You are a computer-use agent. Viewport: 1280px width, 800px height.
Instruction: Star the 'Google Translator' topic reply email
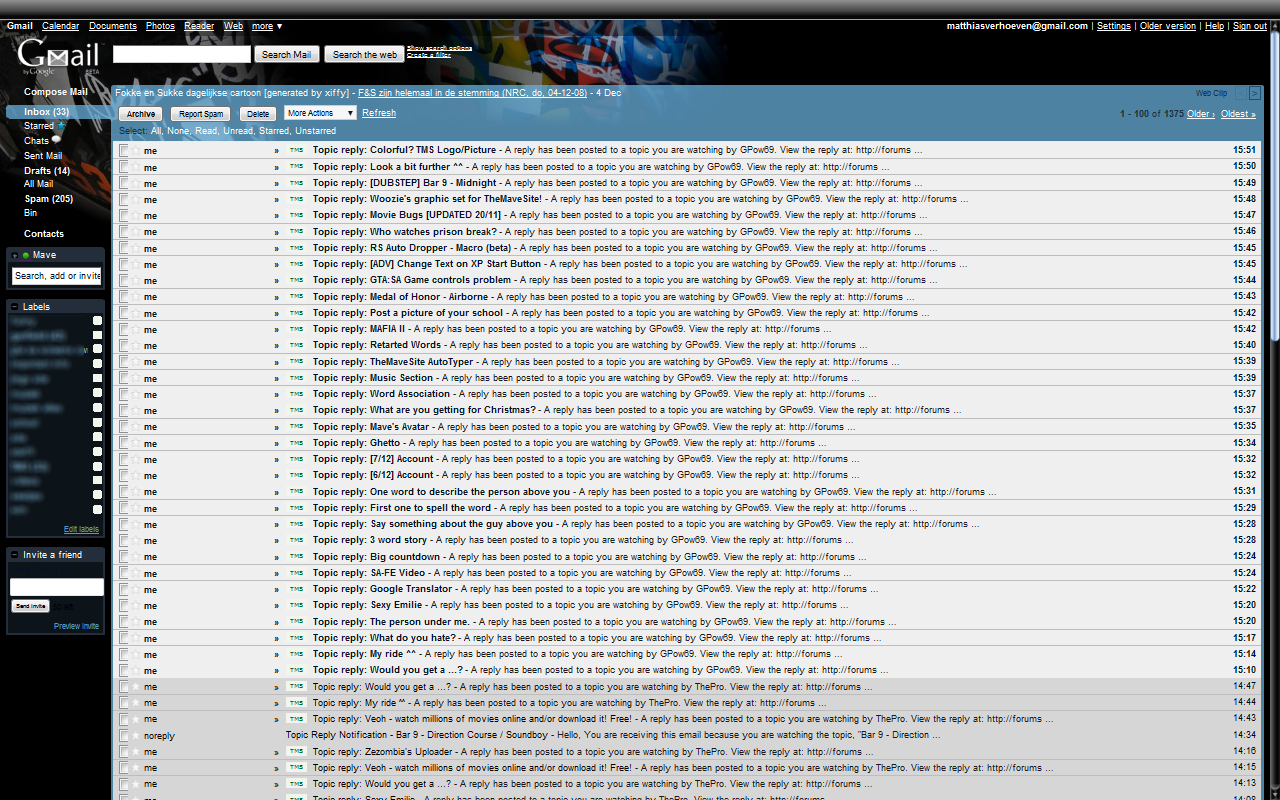135,589
